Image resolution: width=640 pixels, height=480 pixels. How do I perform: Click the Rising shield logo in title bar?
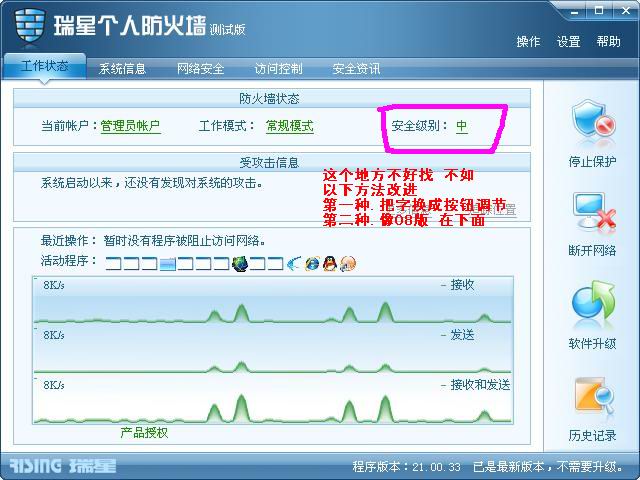click(x=29, y=25)
